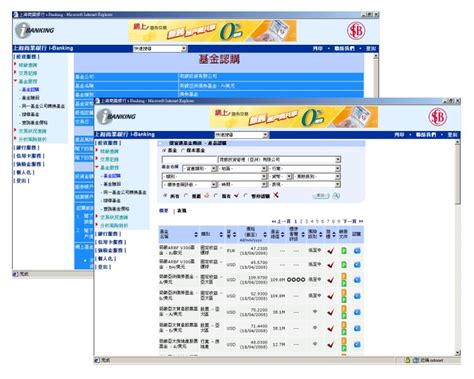Sort by price using its header arrows
Viewport: 474px width, 379px height.
pyautogui.click(x=265, y=235)
